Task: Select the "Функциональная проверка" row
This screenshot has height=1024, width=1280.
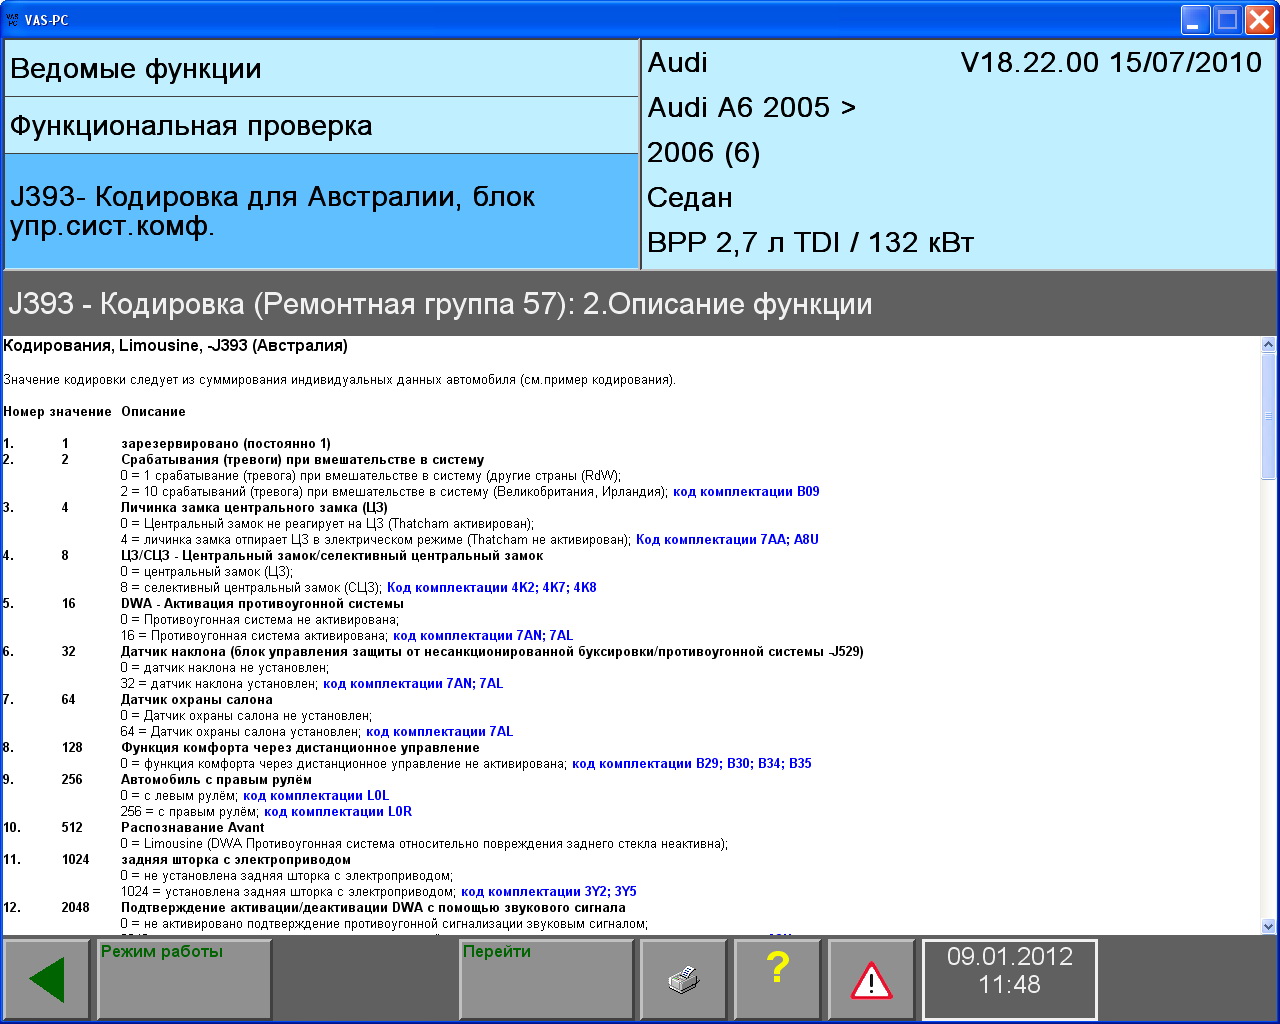Action: coord(321,126)
